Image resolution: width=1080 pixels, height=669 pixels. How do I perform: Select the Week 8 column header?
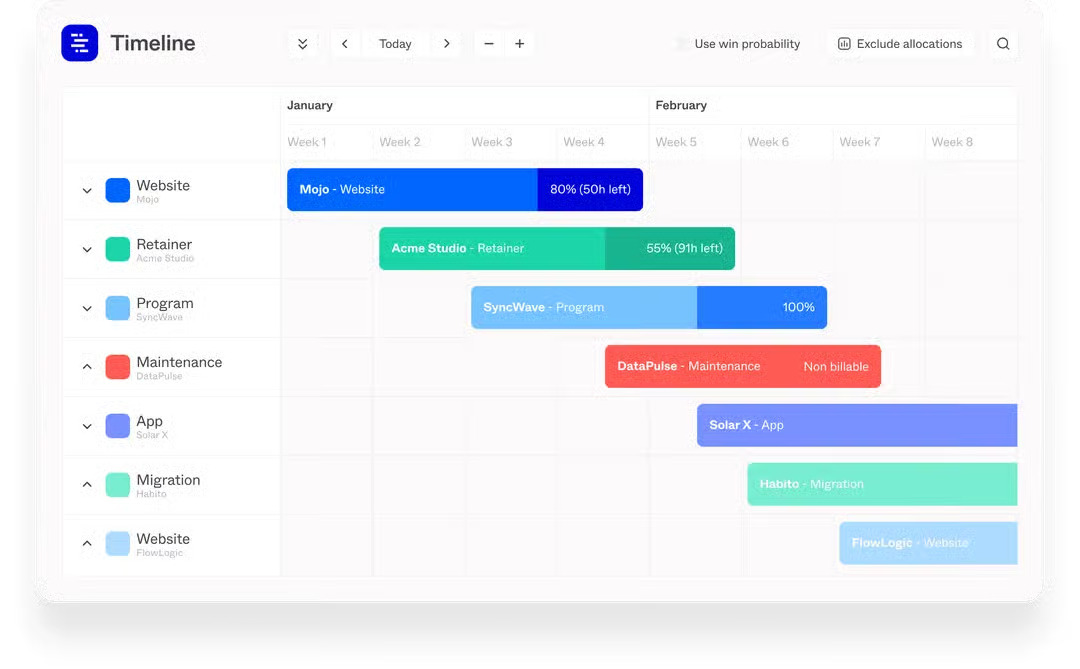[952, 142]
